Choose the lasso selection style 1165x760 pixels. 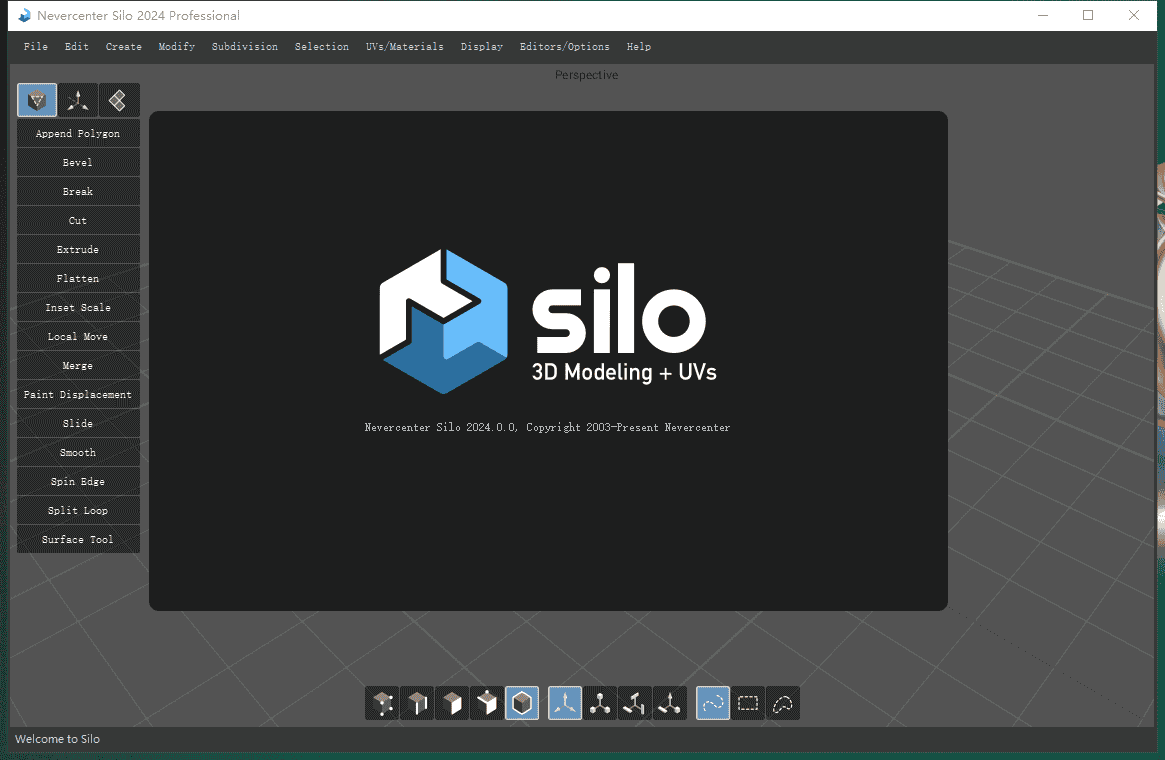tap(783, 704)
